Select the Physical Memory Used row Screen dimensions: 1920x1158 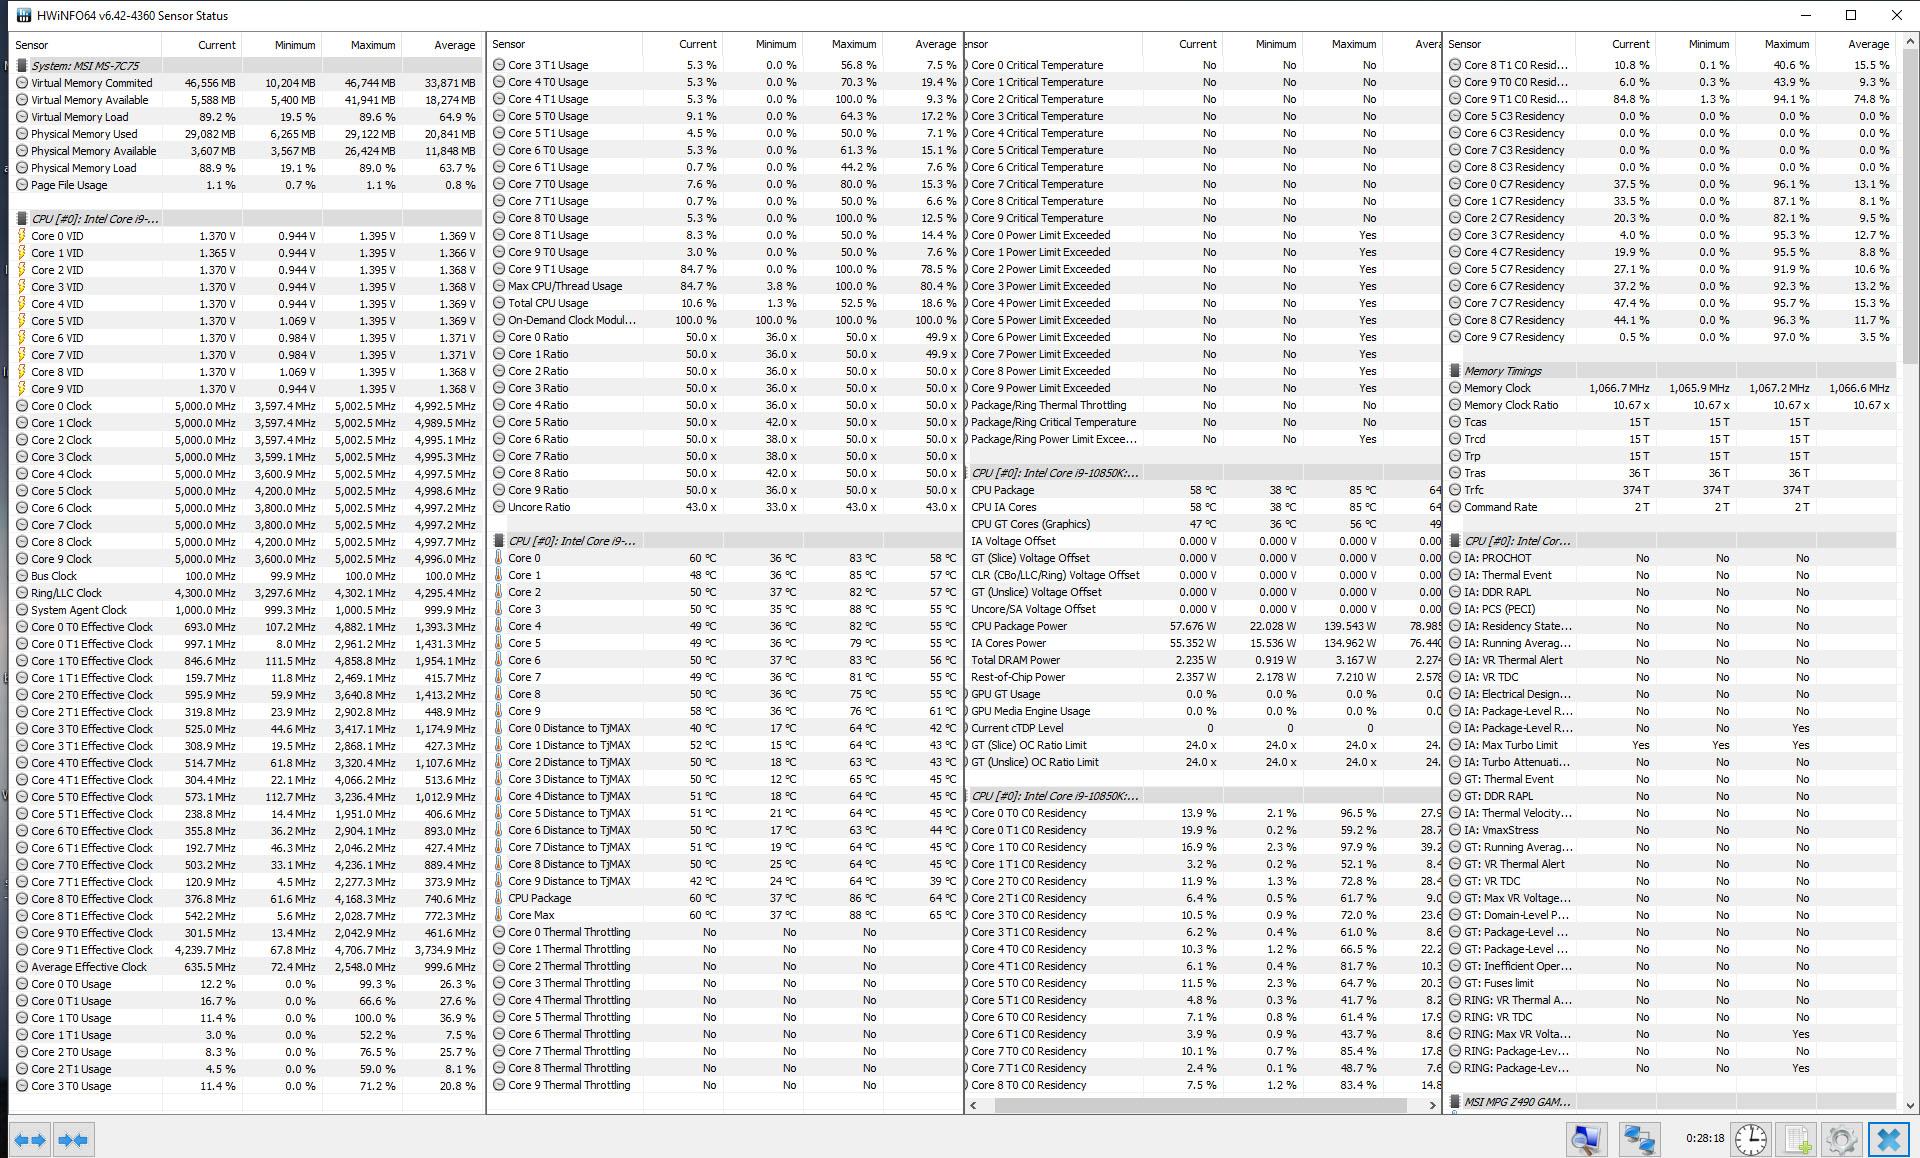(247, 134)
